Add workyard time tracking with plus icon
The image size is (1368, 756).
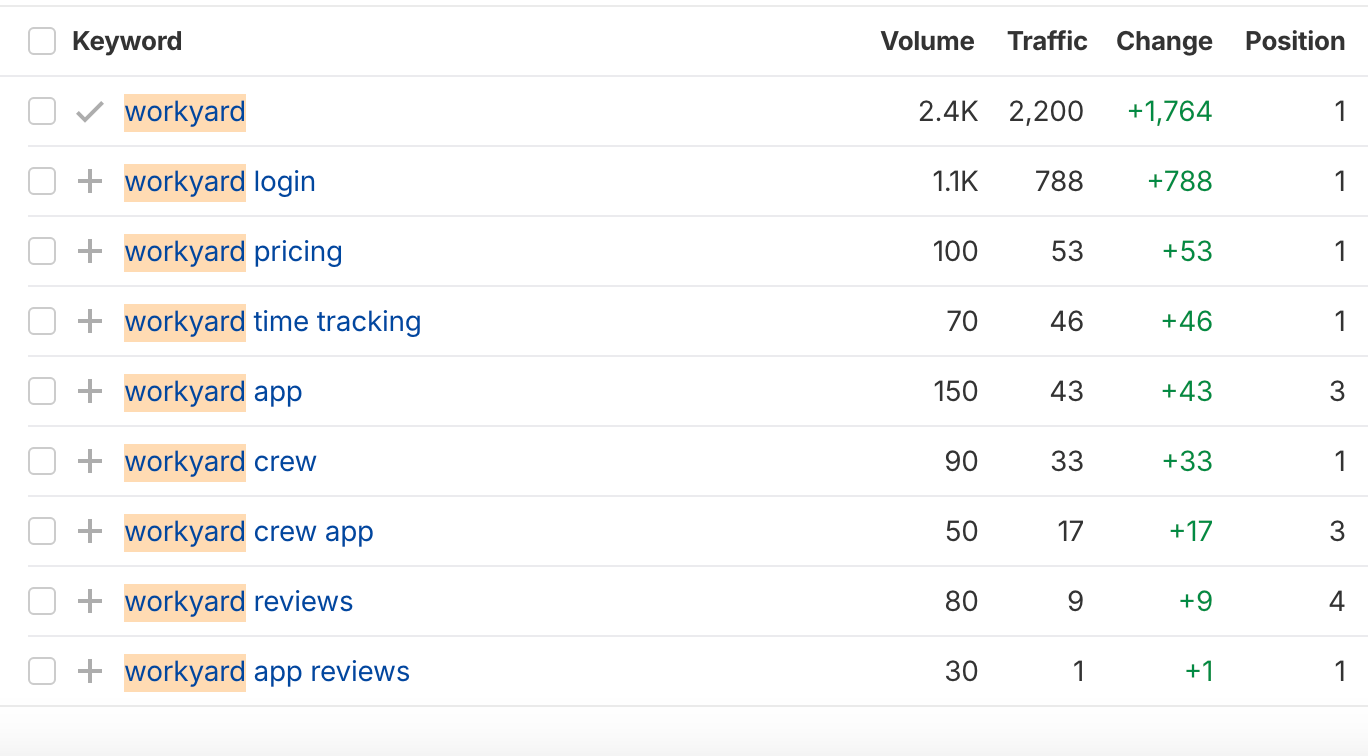(x=90, y=322)
